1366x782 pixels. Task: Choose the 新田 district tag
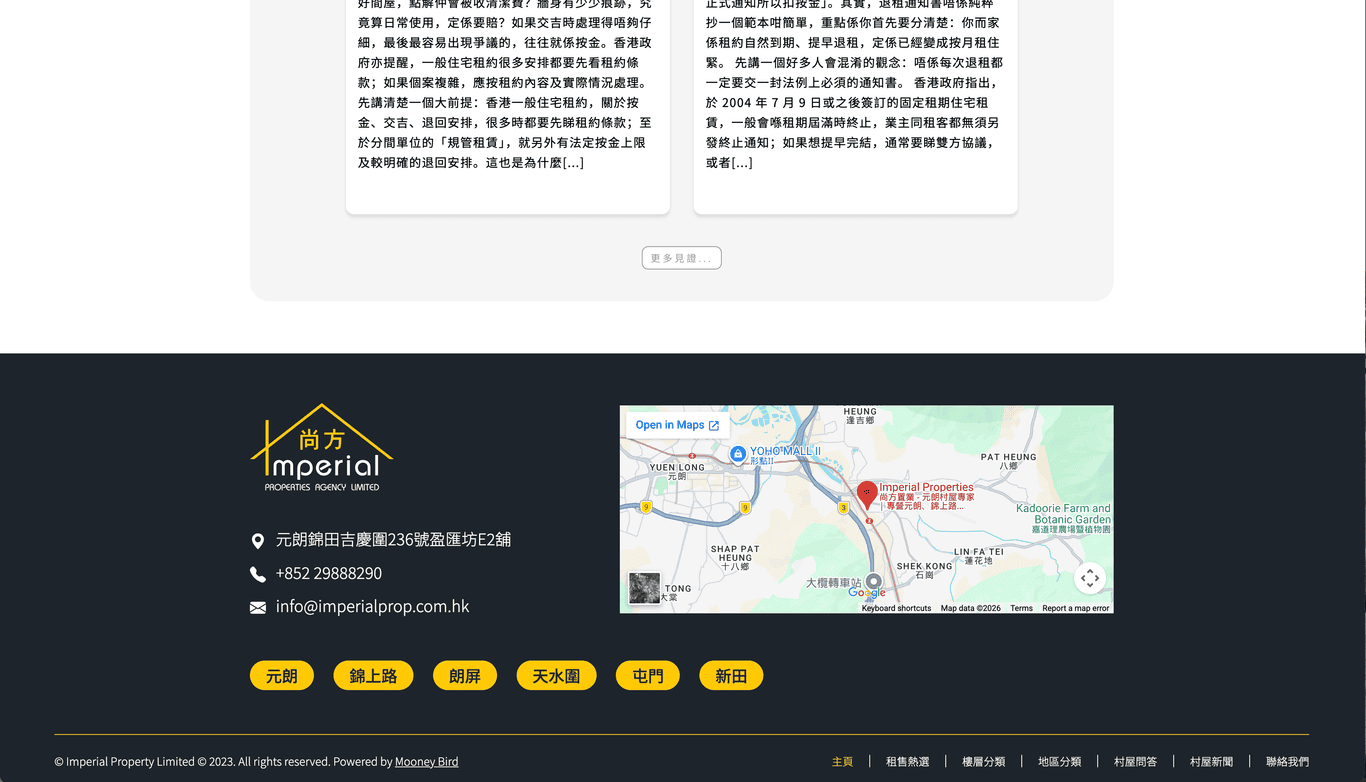tap(731, 676)
